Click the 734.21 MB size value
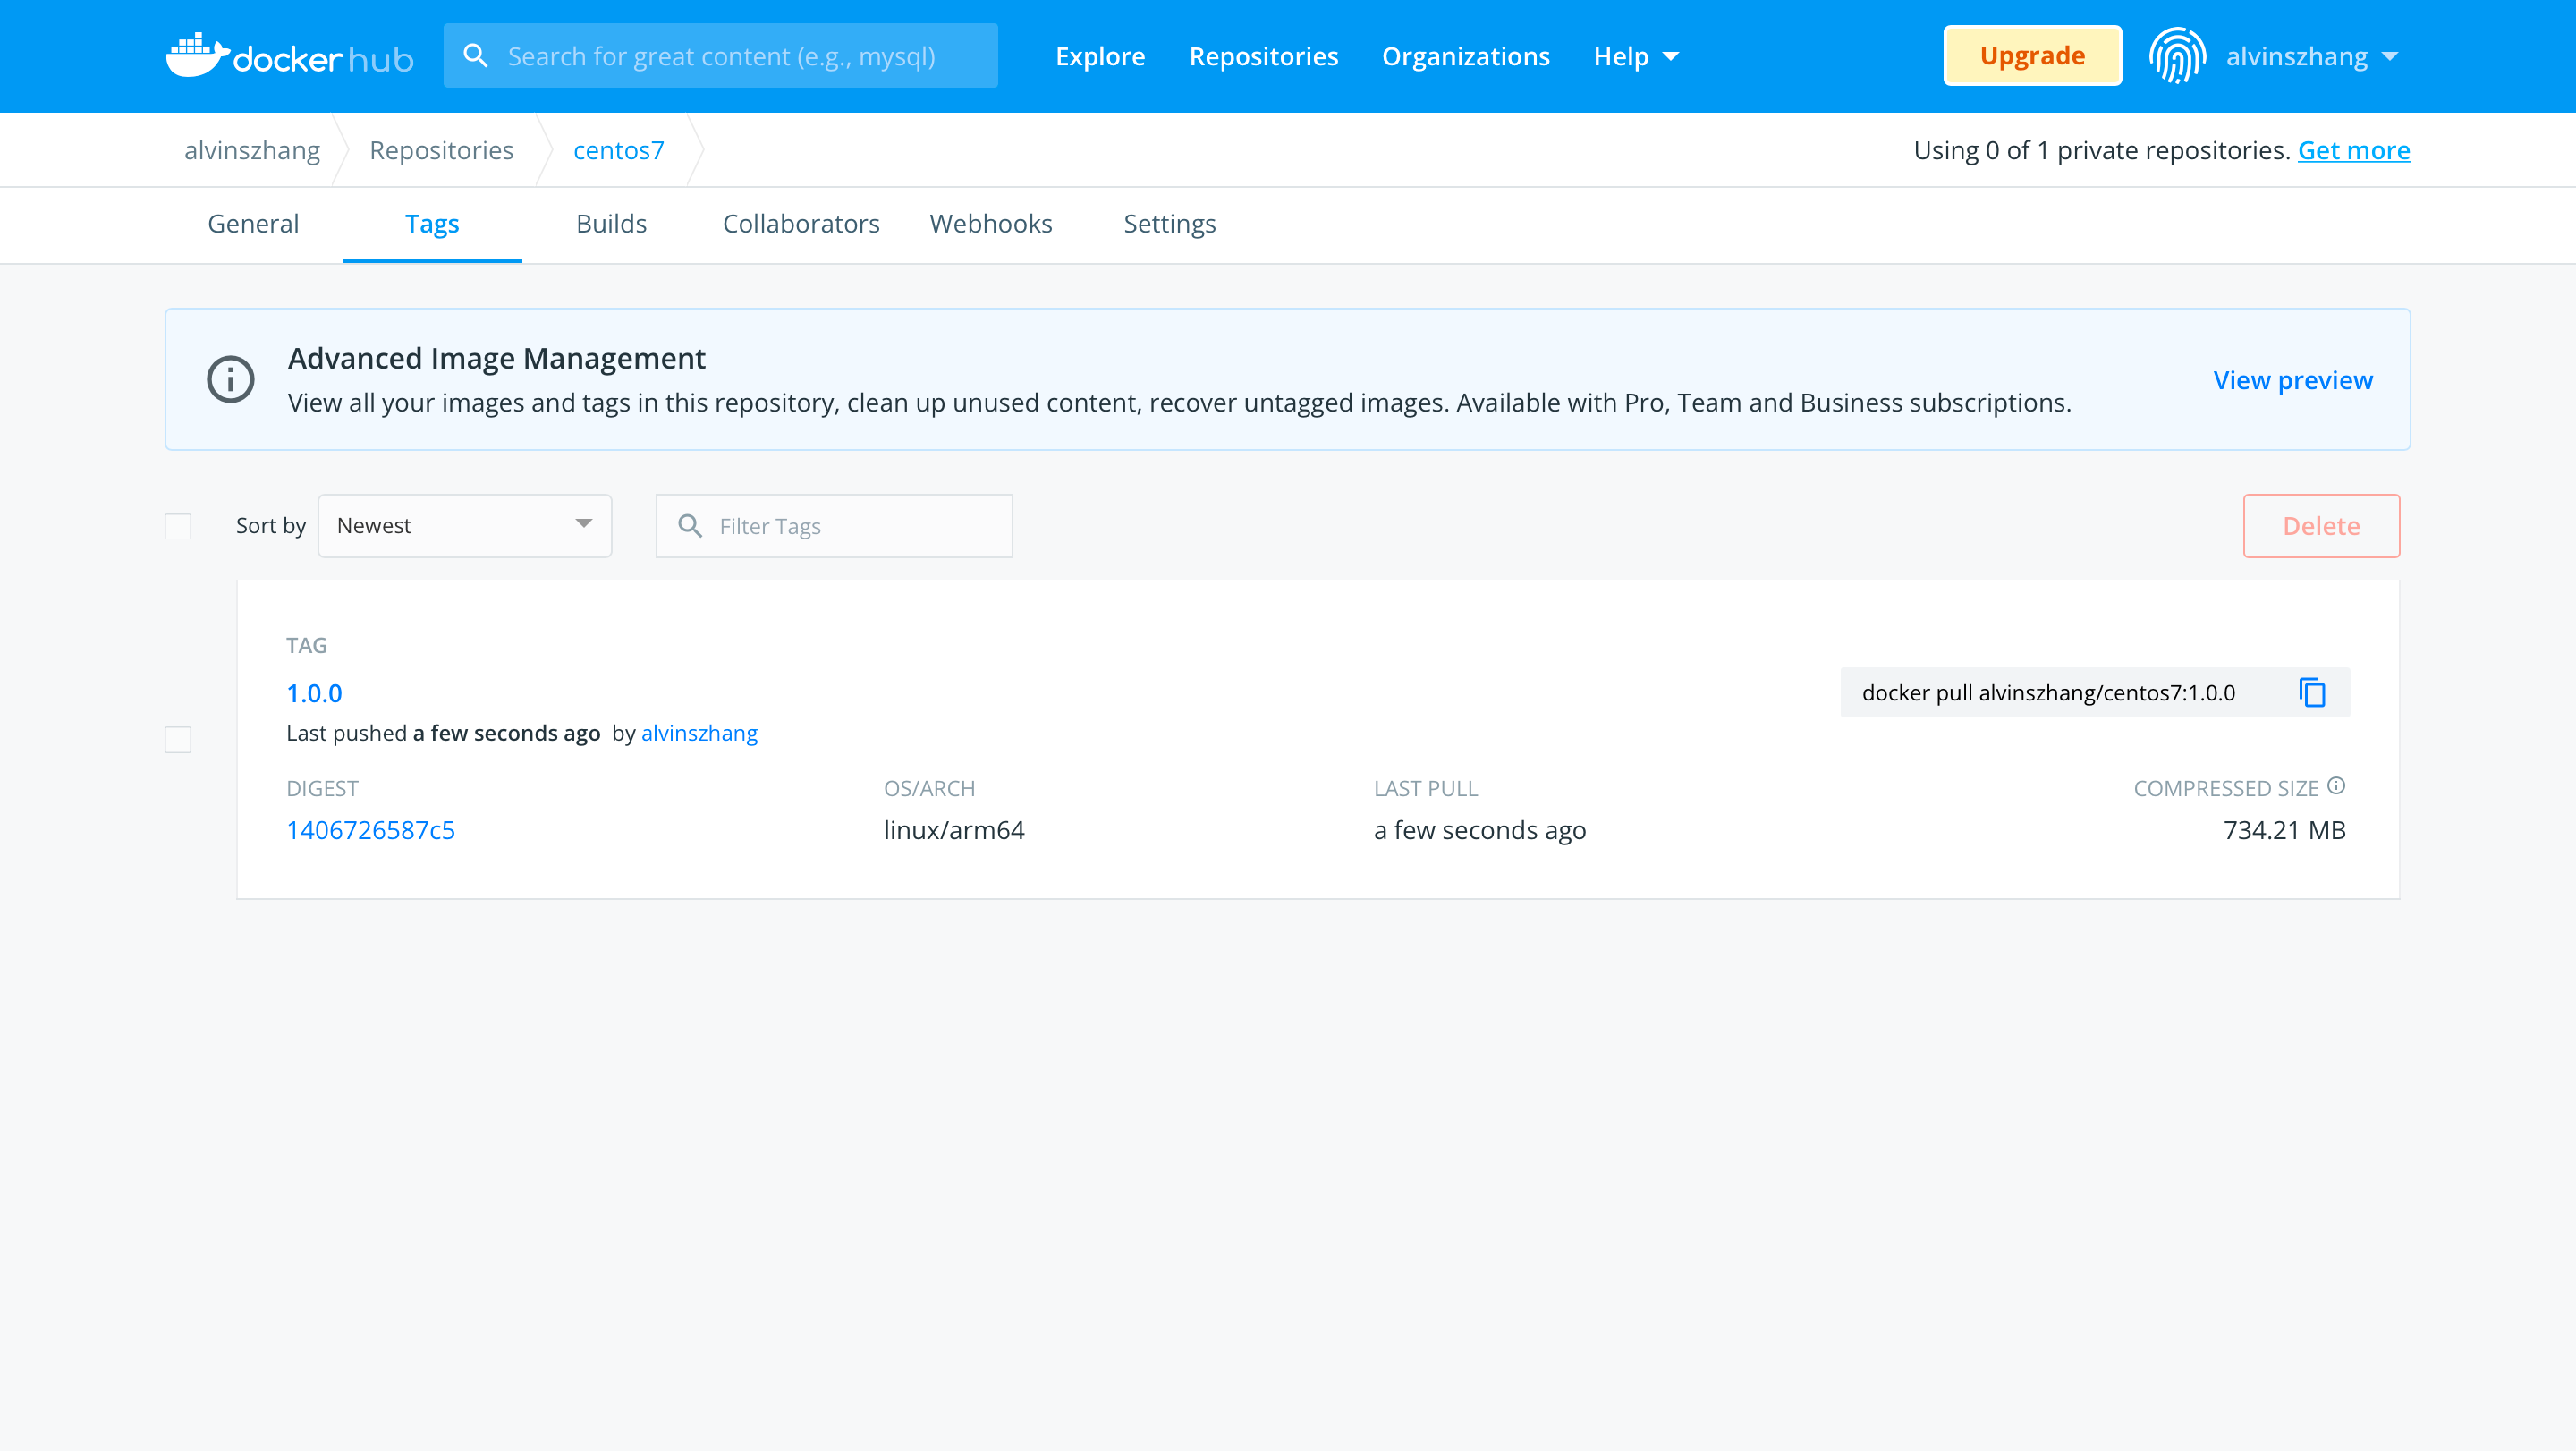Image resolution: width=2576 pixels, height=1451 pixels. tap(2284, 830)
